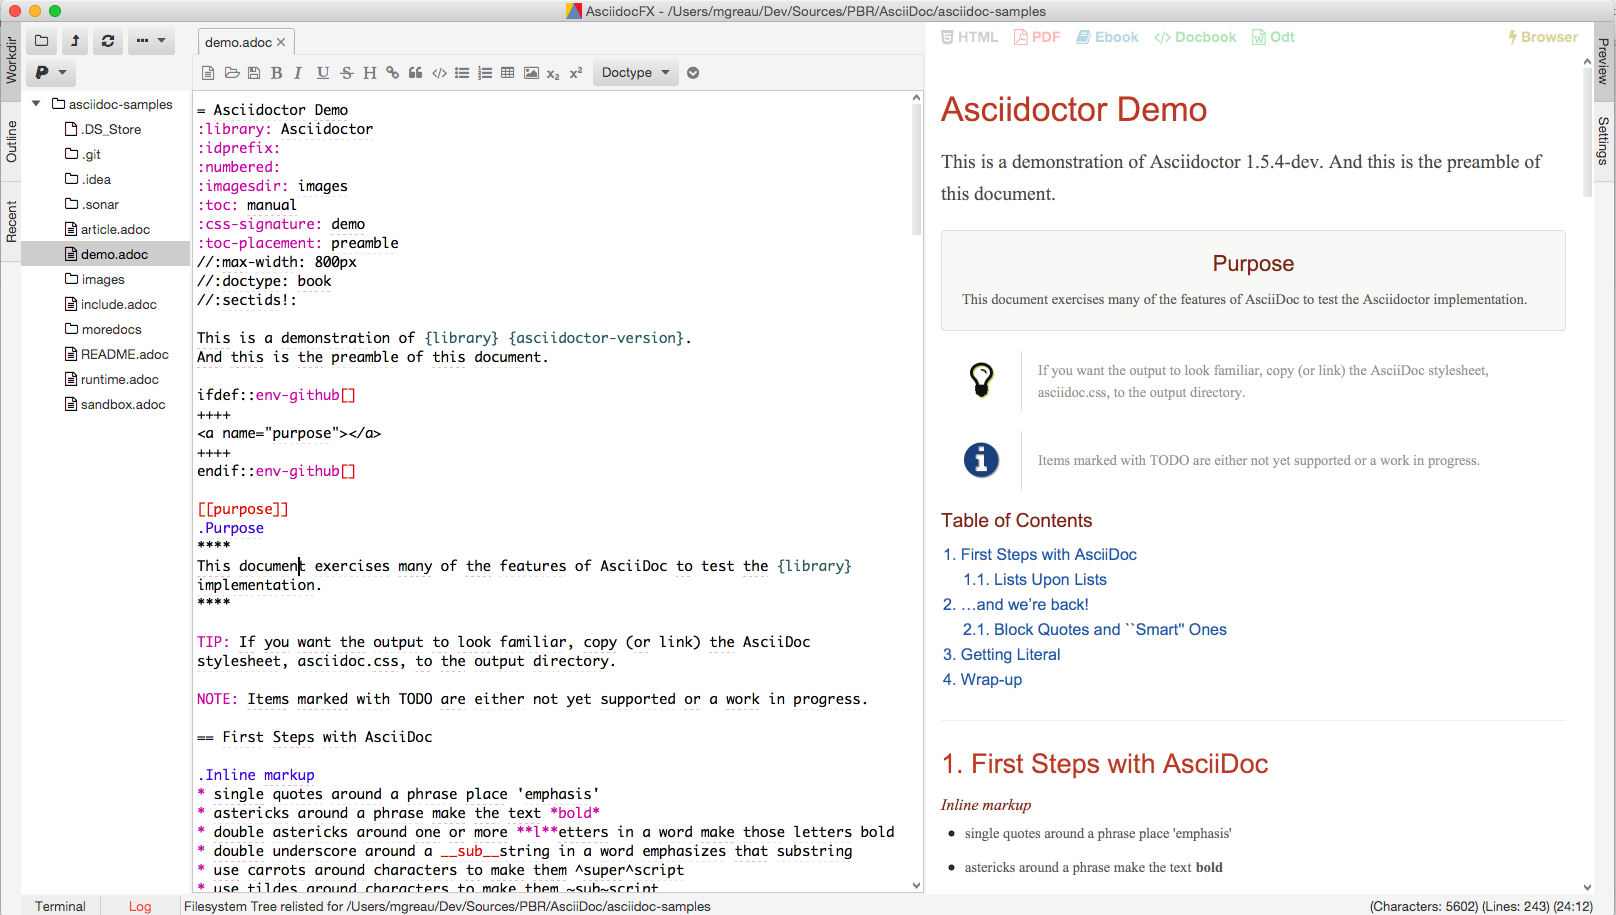
Task: Open the Settings side tab
Action: [x=1603, y=141]
